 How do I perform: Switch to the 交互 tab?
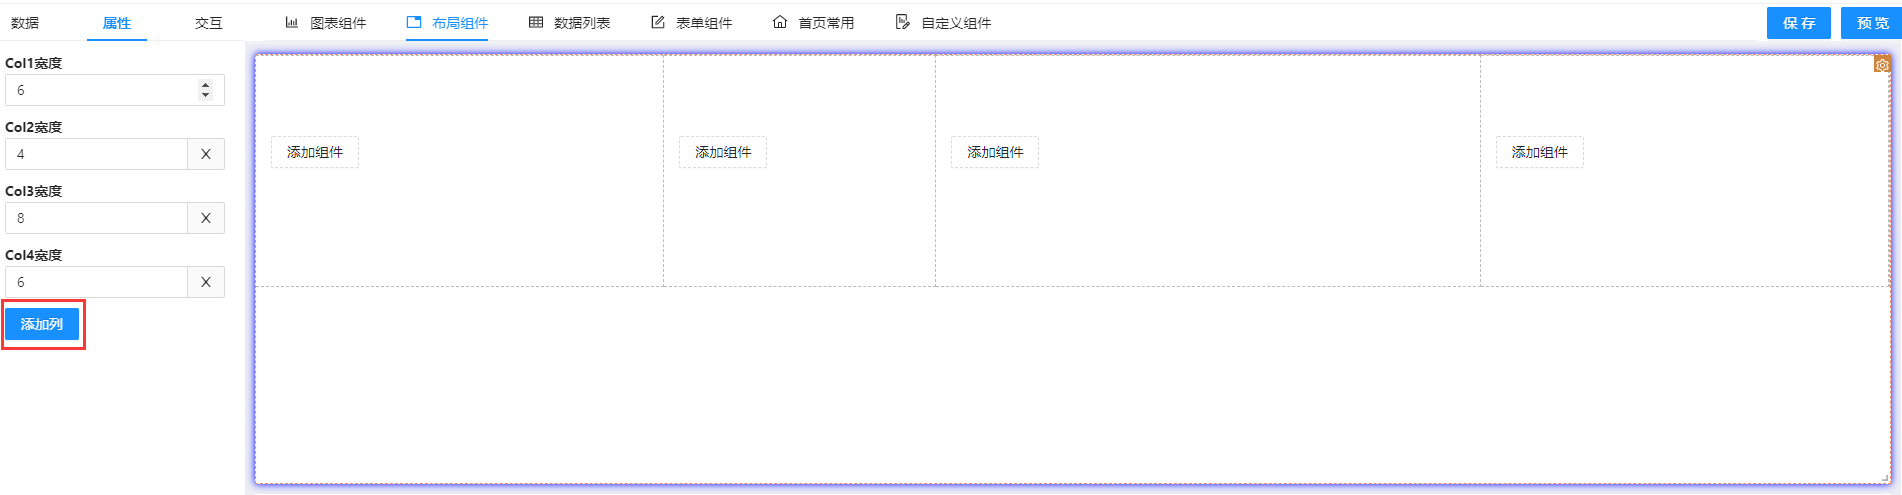click(208, 22)
